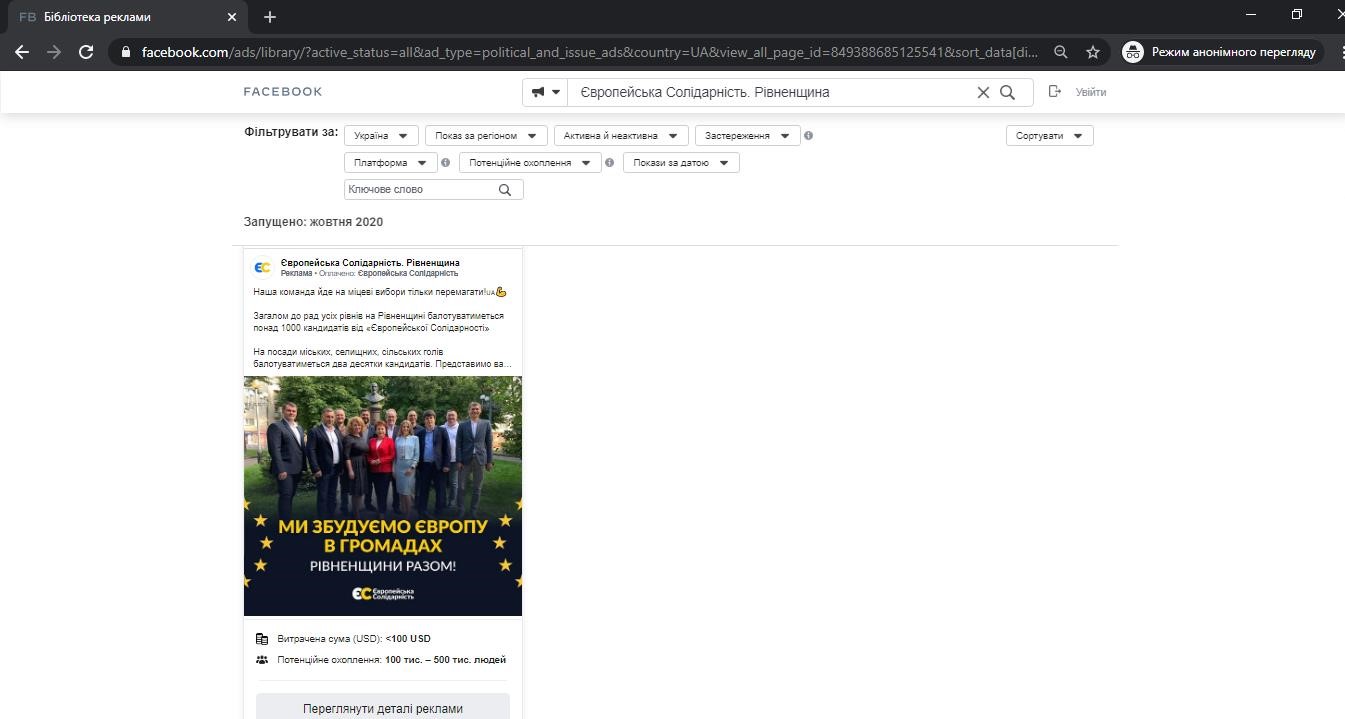Open Chrome menu three dots
Screen dimensions: 1345x719
coord(1340,52)
